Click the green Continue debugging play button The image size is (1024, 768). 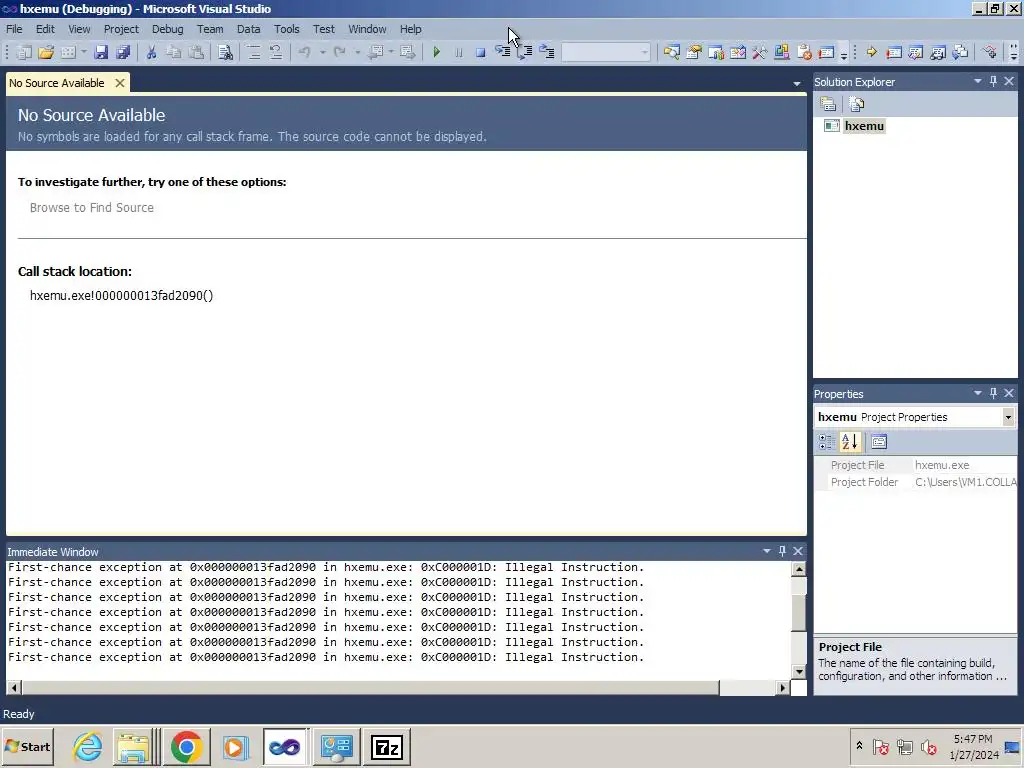coord(437,52)
